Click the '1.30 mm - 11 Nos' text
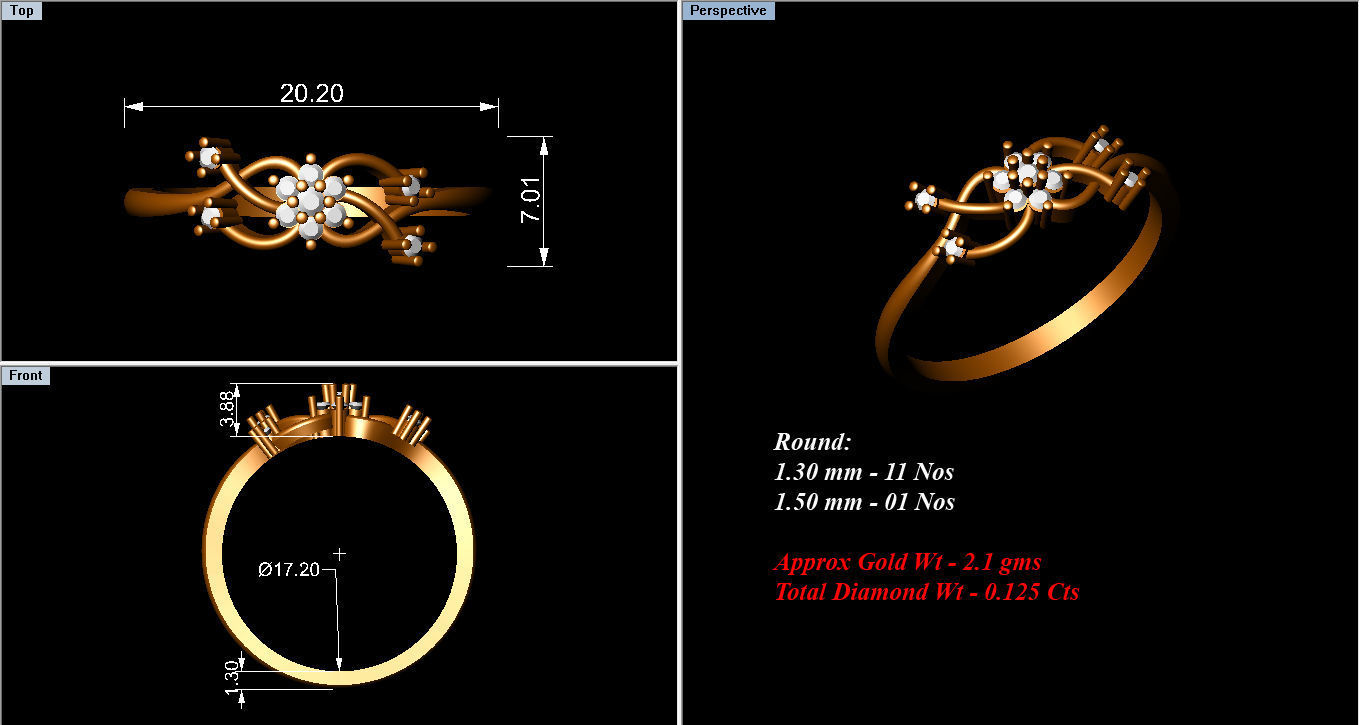The width and height of the screenshot is (1360, 725). point(864,472)
